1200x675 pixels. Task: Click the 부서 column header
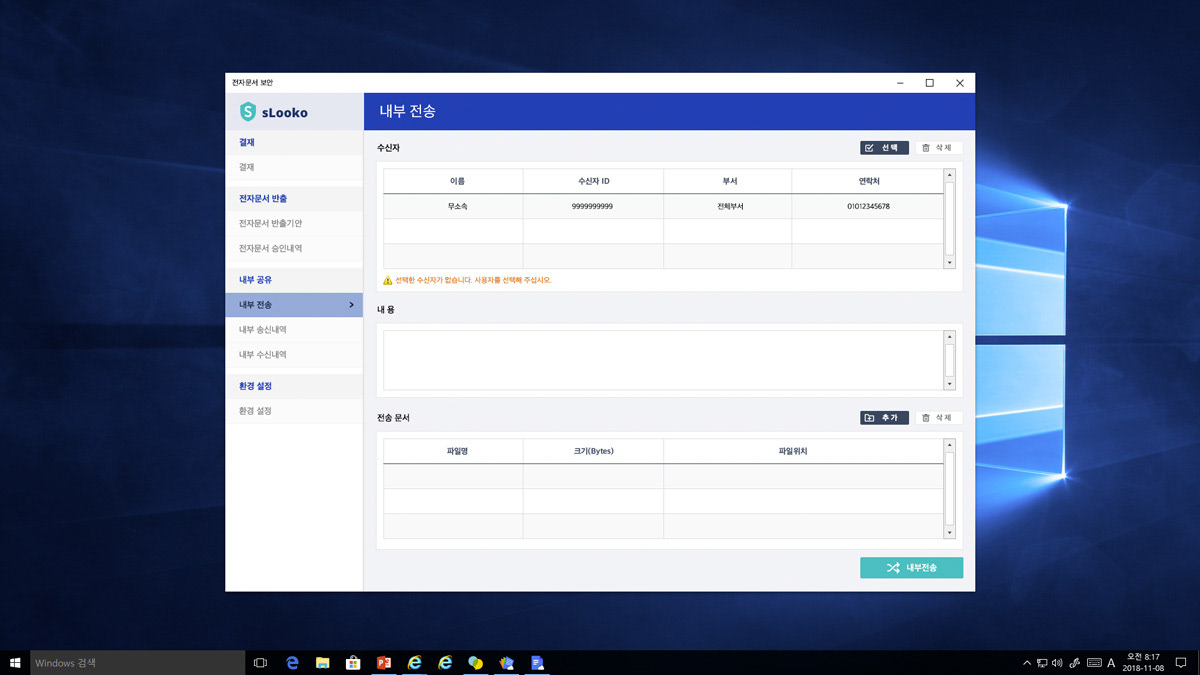click(x=728, y=181)
